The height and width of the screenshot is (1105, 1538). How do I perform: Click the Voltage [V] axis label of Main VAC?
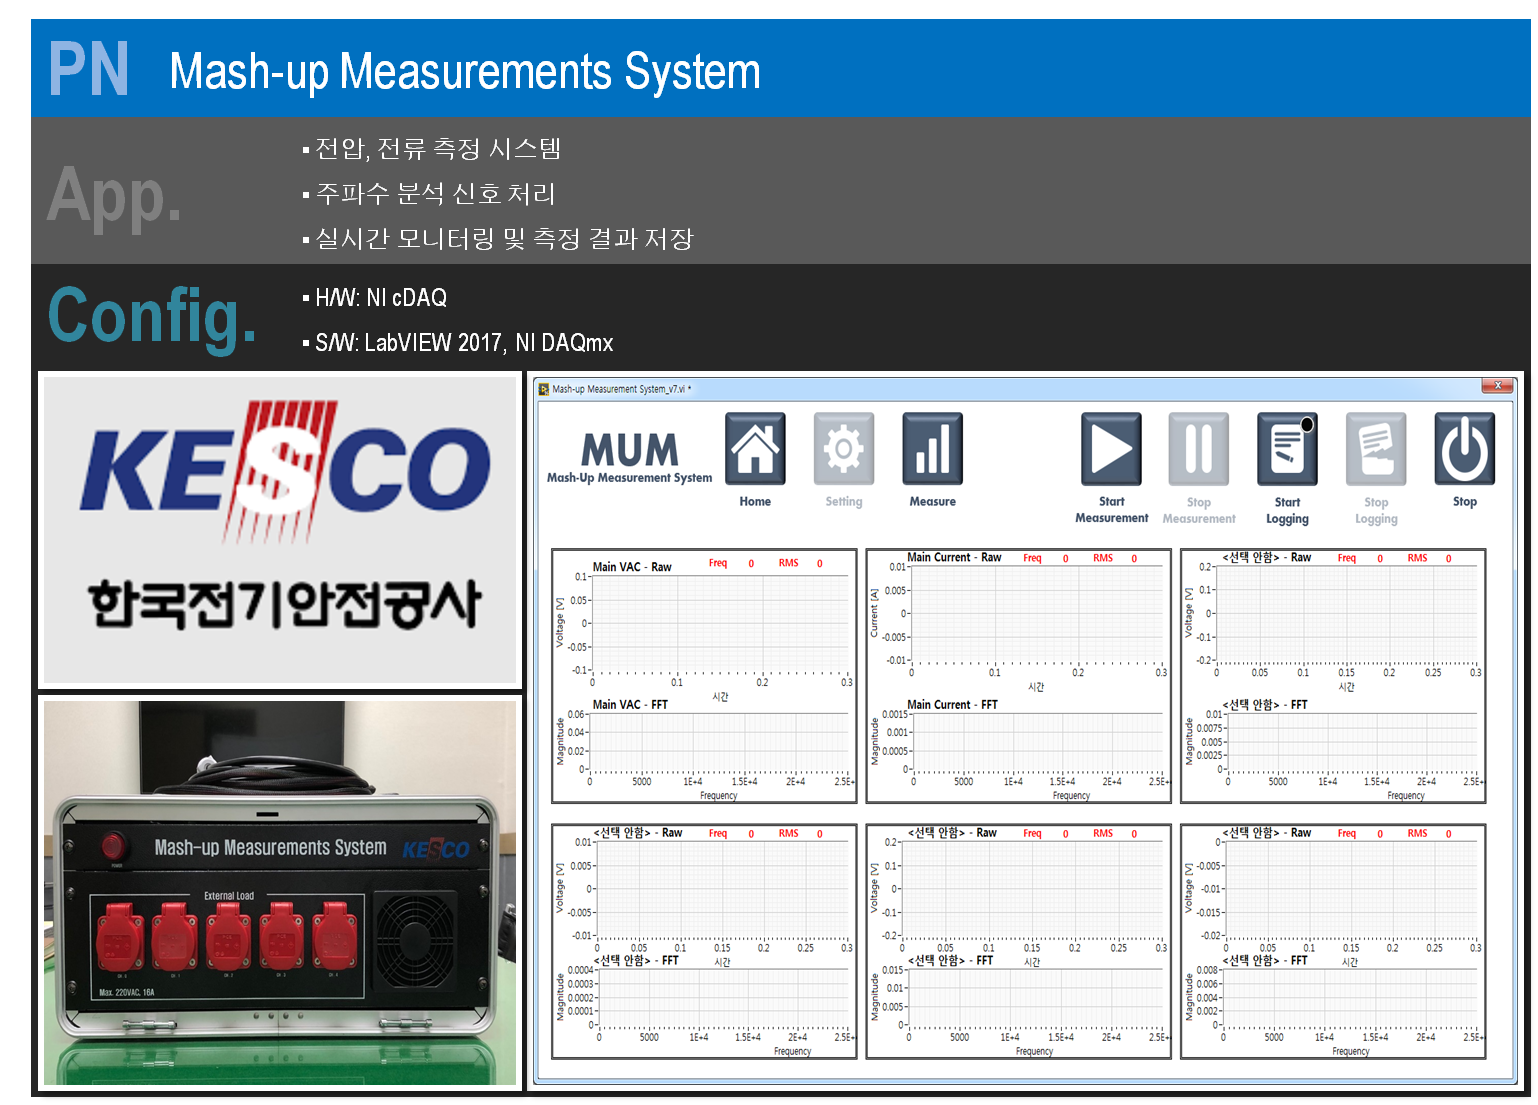click(560, 622)
